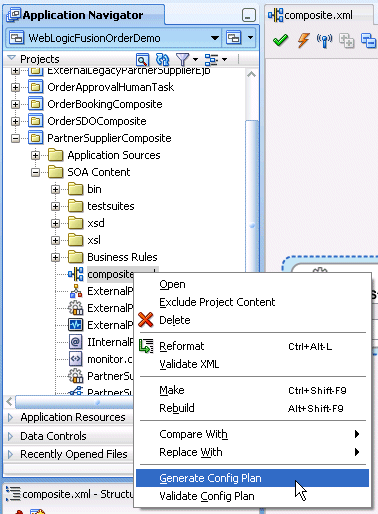
Task: Click the OrderApprovalHumanTask project icon
Action: 35,87
